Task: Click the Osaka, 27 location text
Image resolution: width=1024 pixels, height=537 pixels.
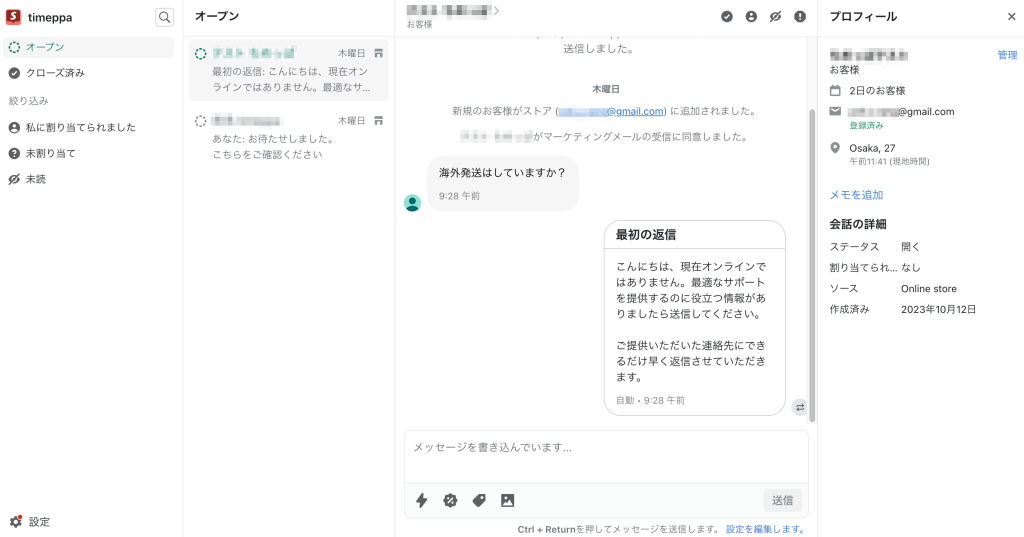Action: coord(872,148)
